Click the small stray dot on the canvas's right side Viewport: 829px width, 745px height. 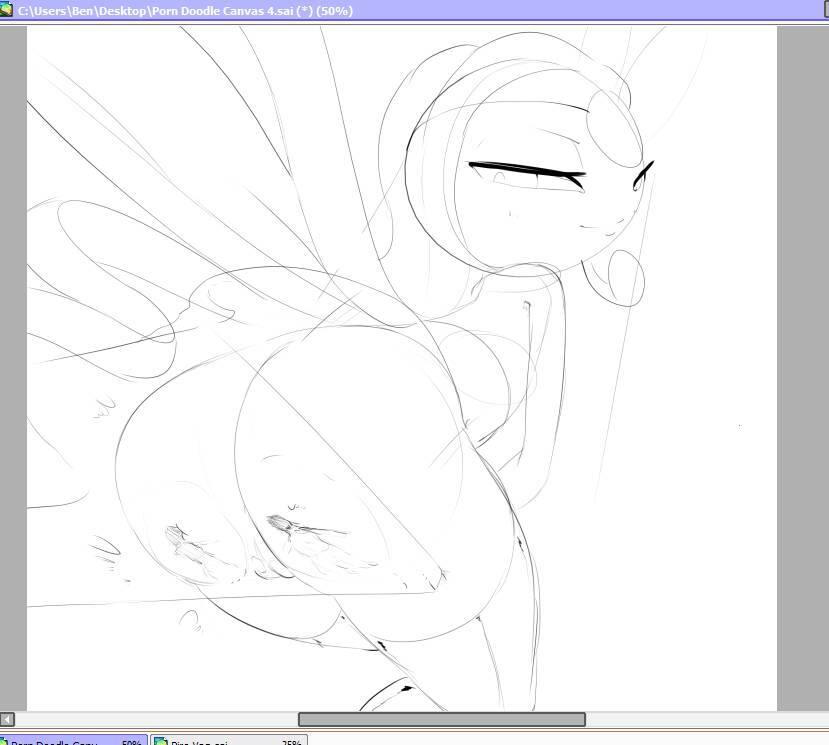[740, 426]
